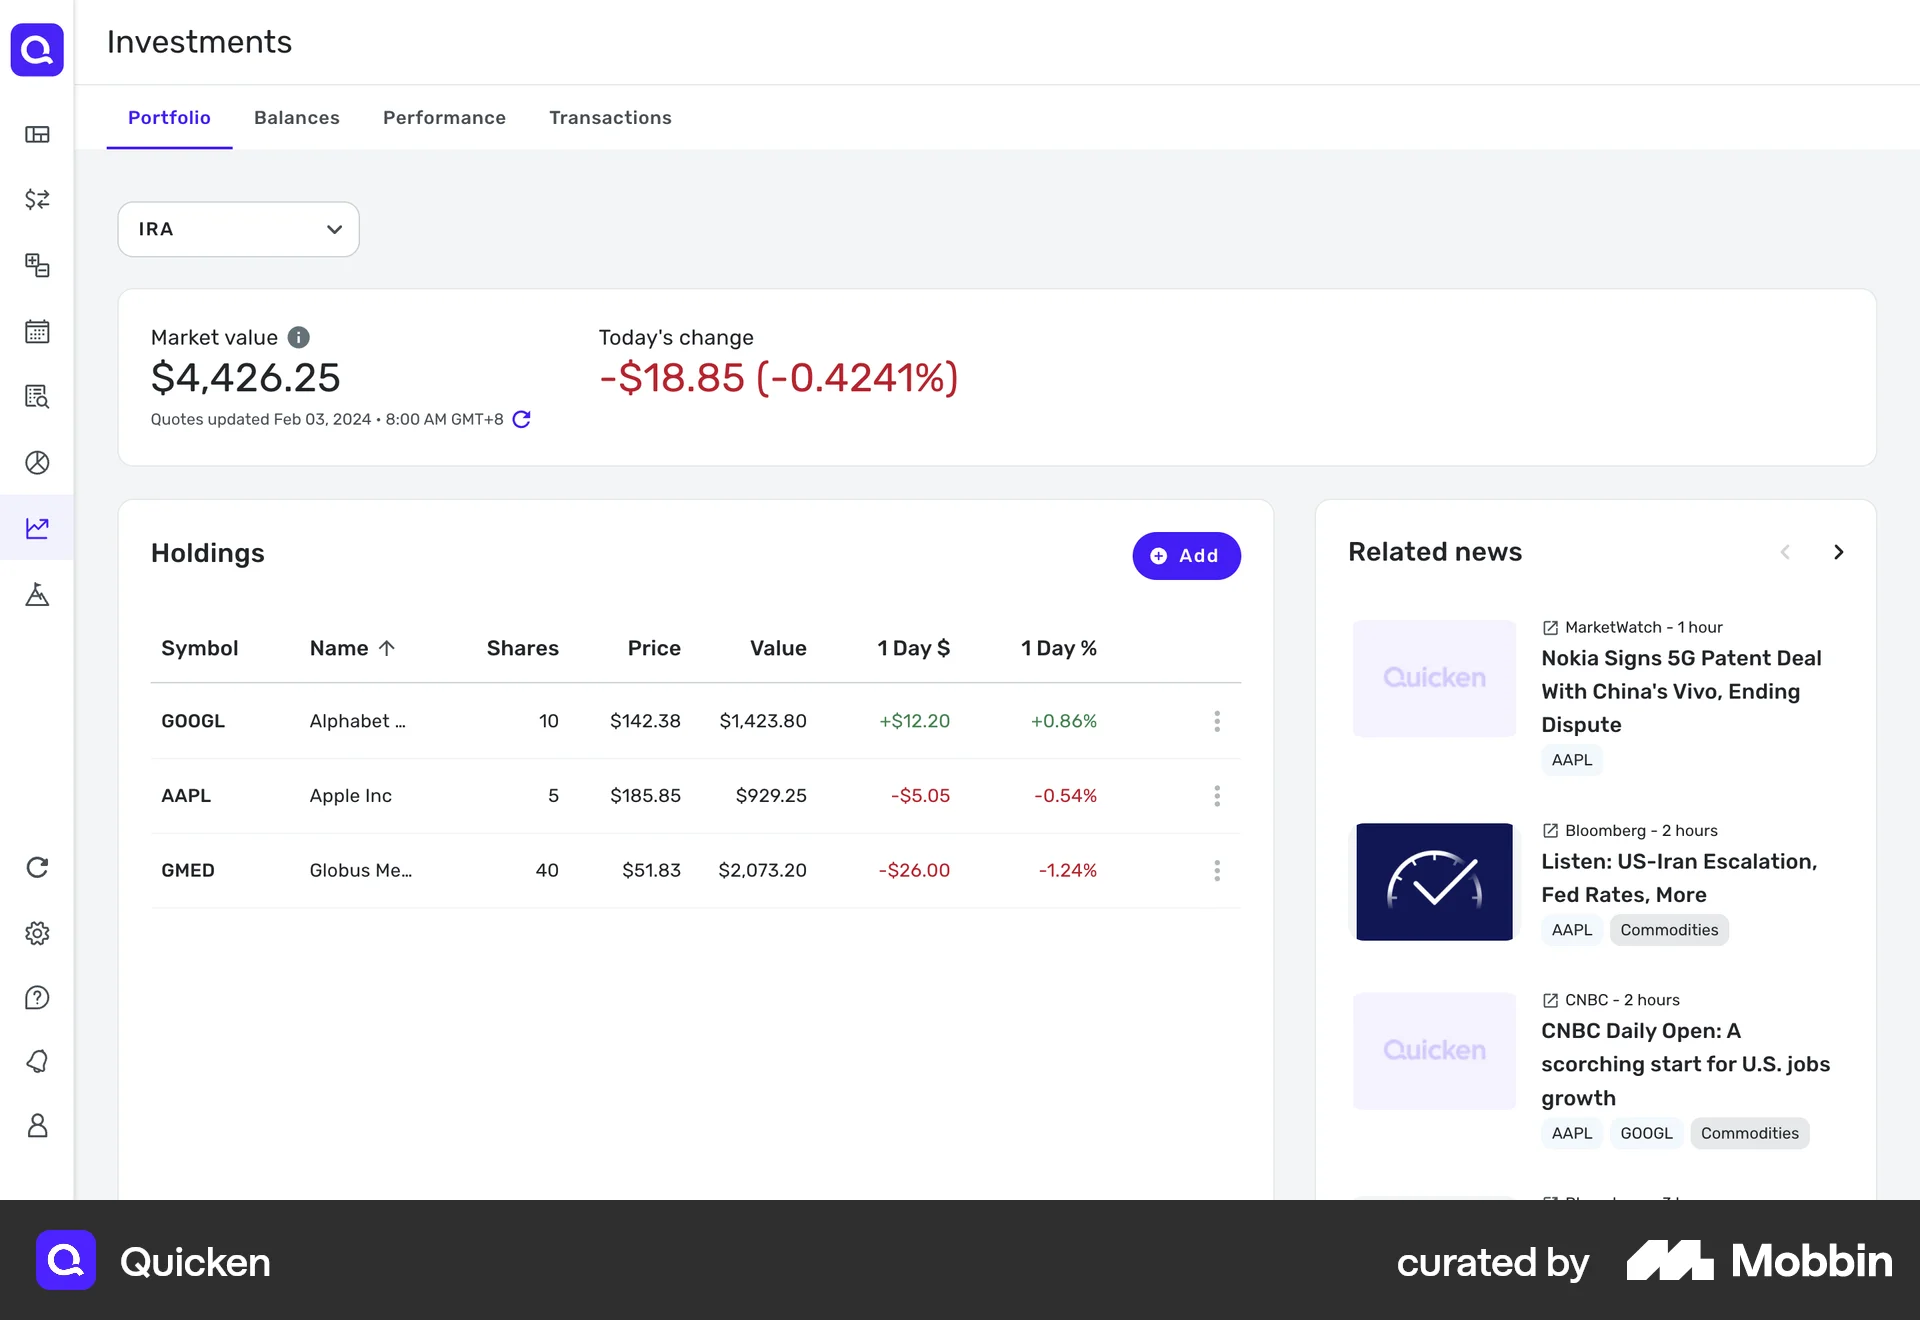
Task: Go to previous related news page
Action: [1785, 552]
